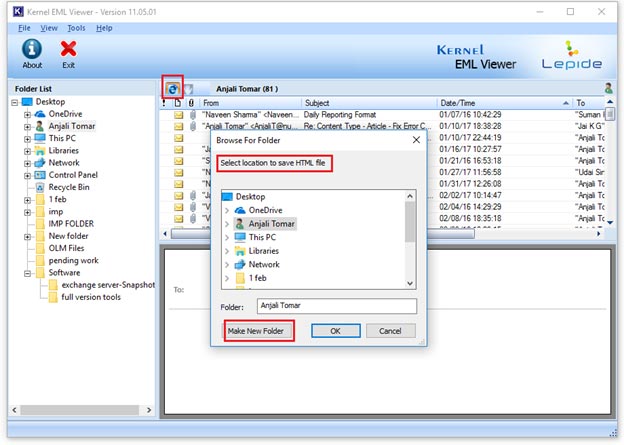Click the Browse dialog tree scrollbar down arrow

point(410,283)
